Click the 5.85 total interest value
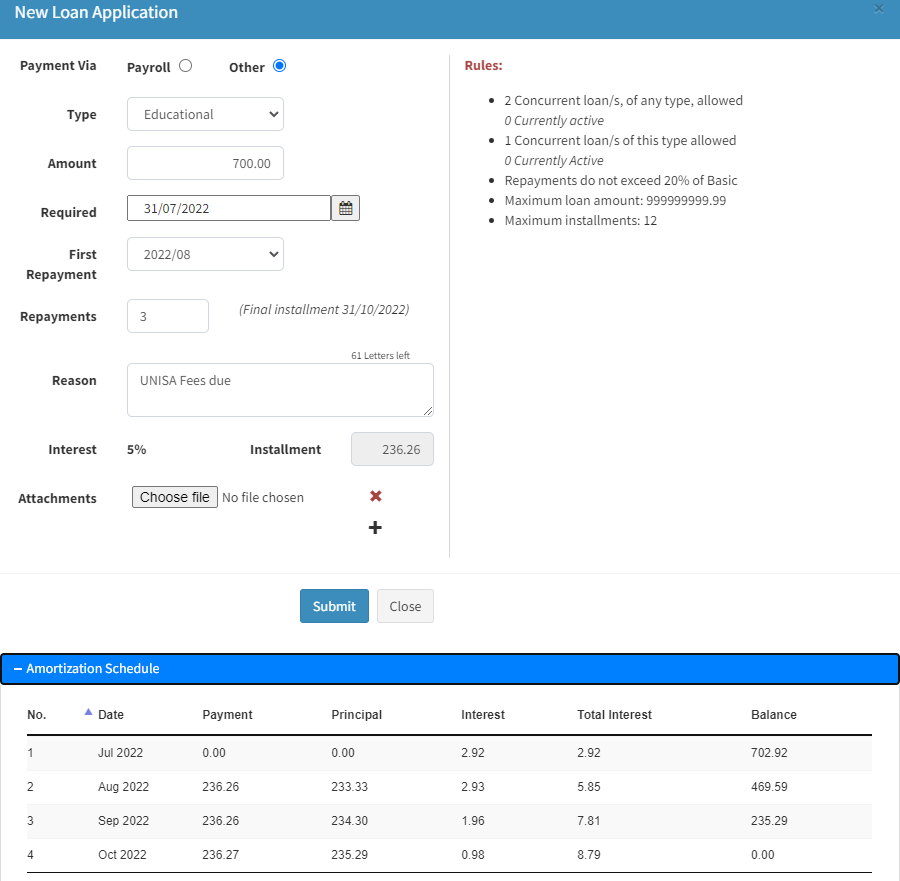Image resolution: width=900 pixels, height=881 pixels. tap(589, 786)
